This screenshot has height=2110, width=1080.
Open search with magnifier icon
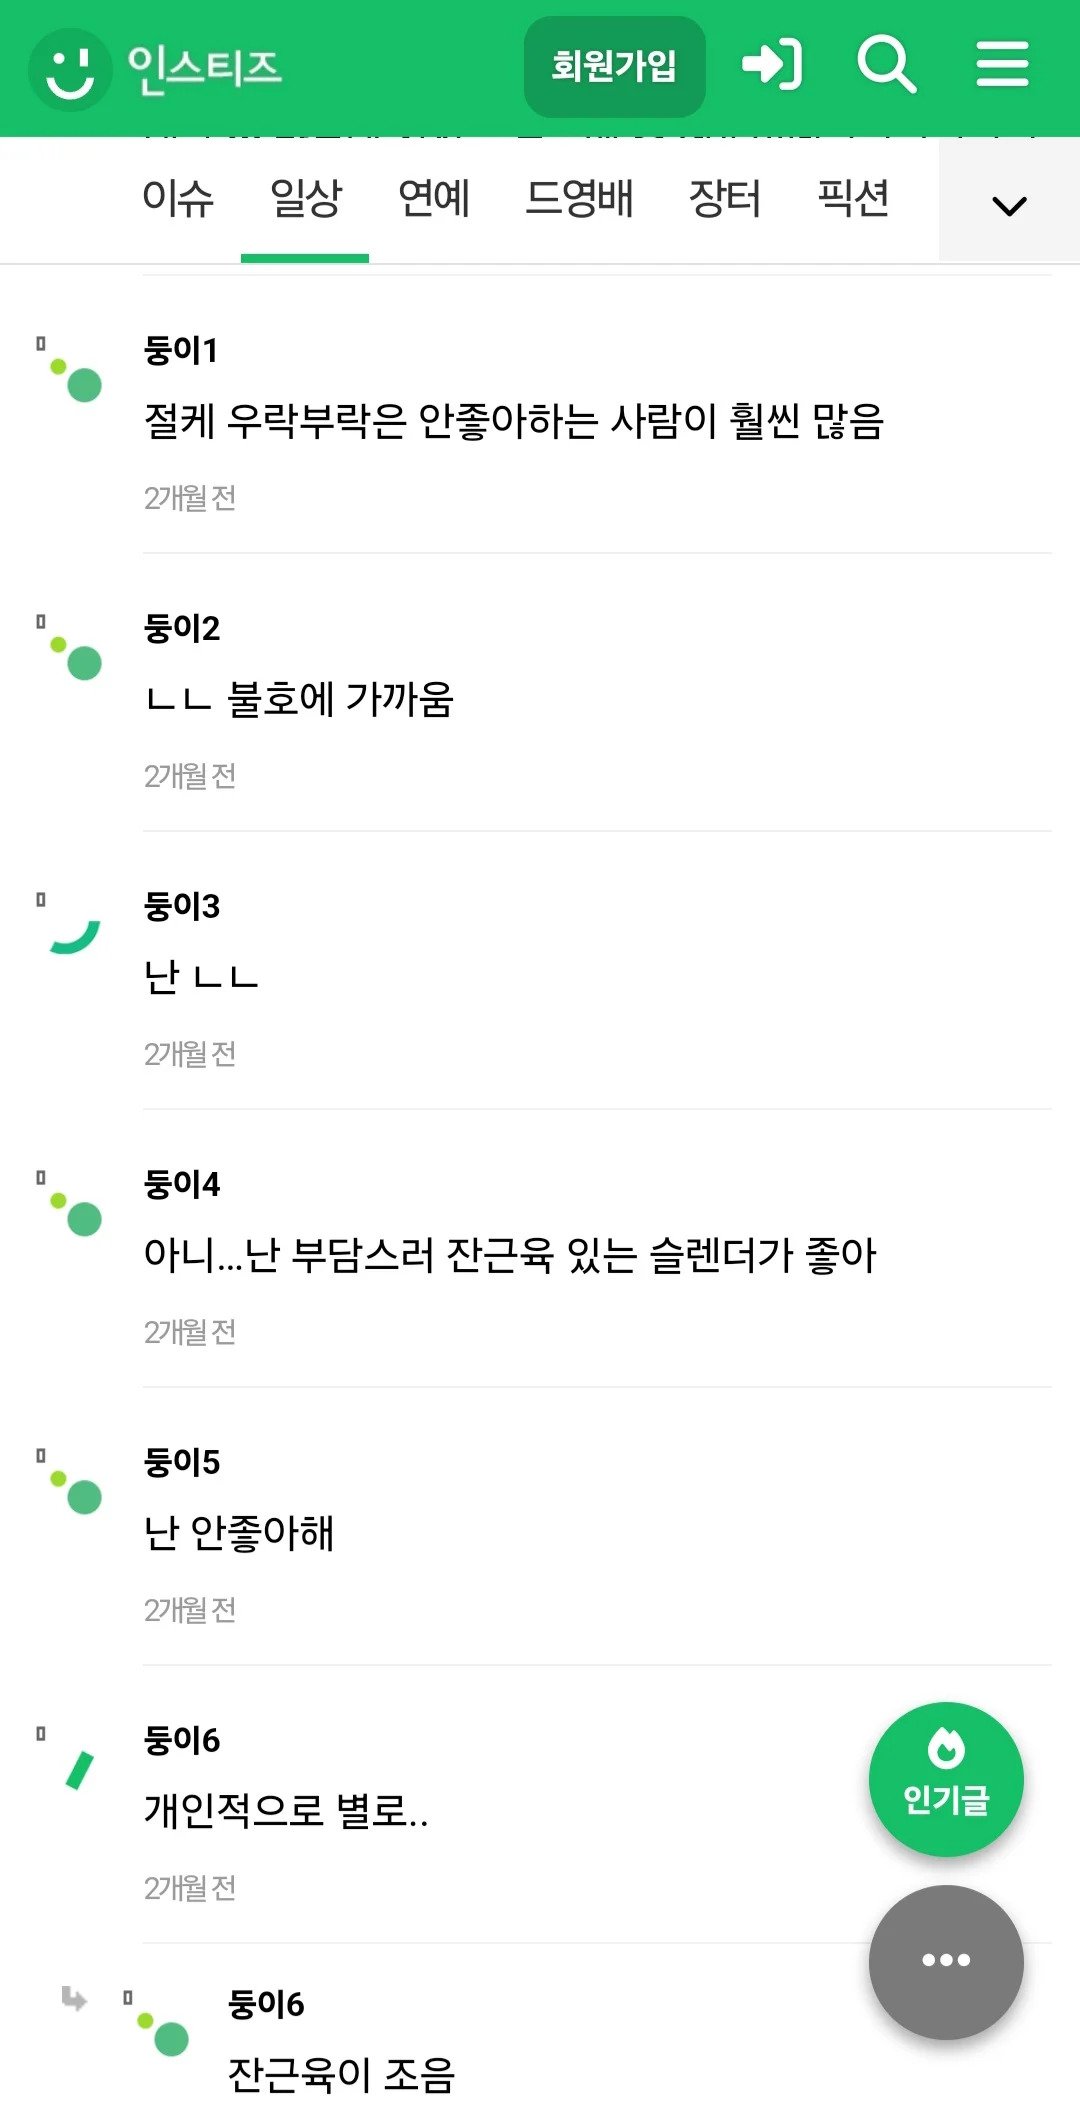click(886, 66)
